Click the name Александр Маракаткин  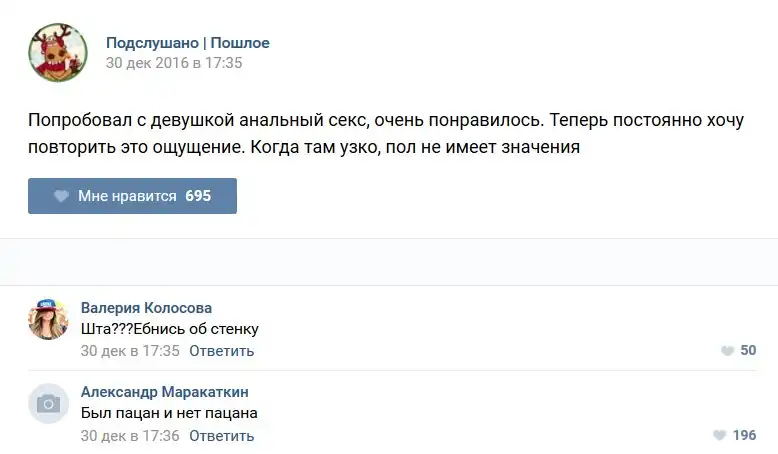(x=165, y=392)
